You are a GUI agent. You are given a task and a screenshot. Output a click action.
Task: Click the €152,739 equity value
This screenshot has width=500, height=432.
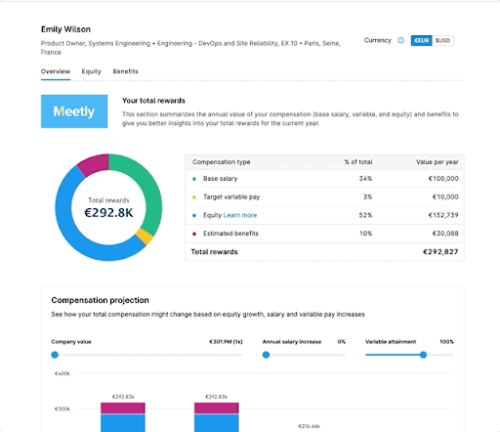point(443,215)
